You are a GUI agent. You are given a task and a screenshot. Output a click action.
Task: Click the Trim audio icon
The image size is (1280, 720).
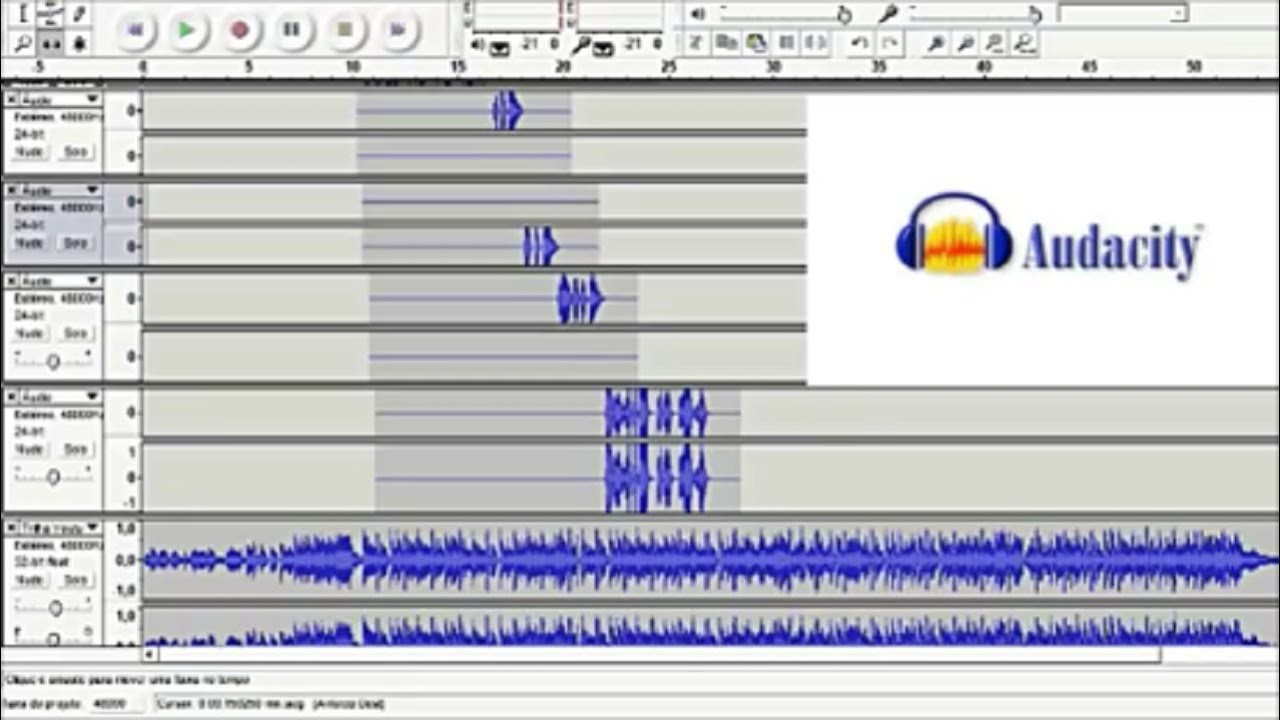[787, 42]
